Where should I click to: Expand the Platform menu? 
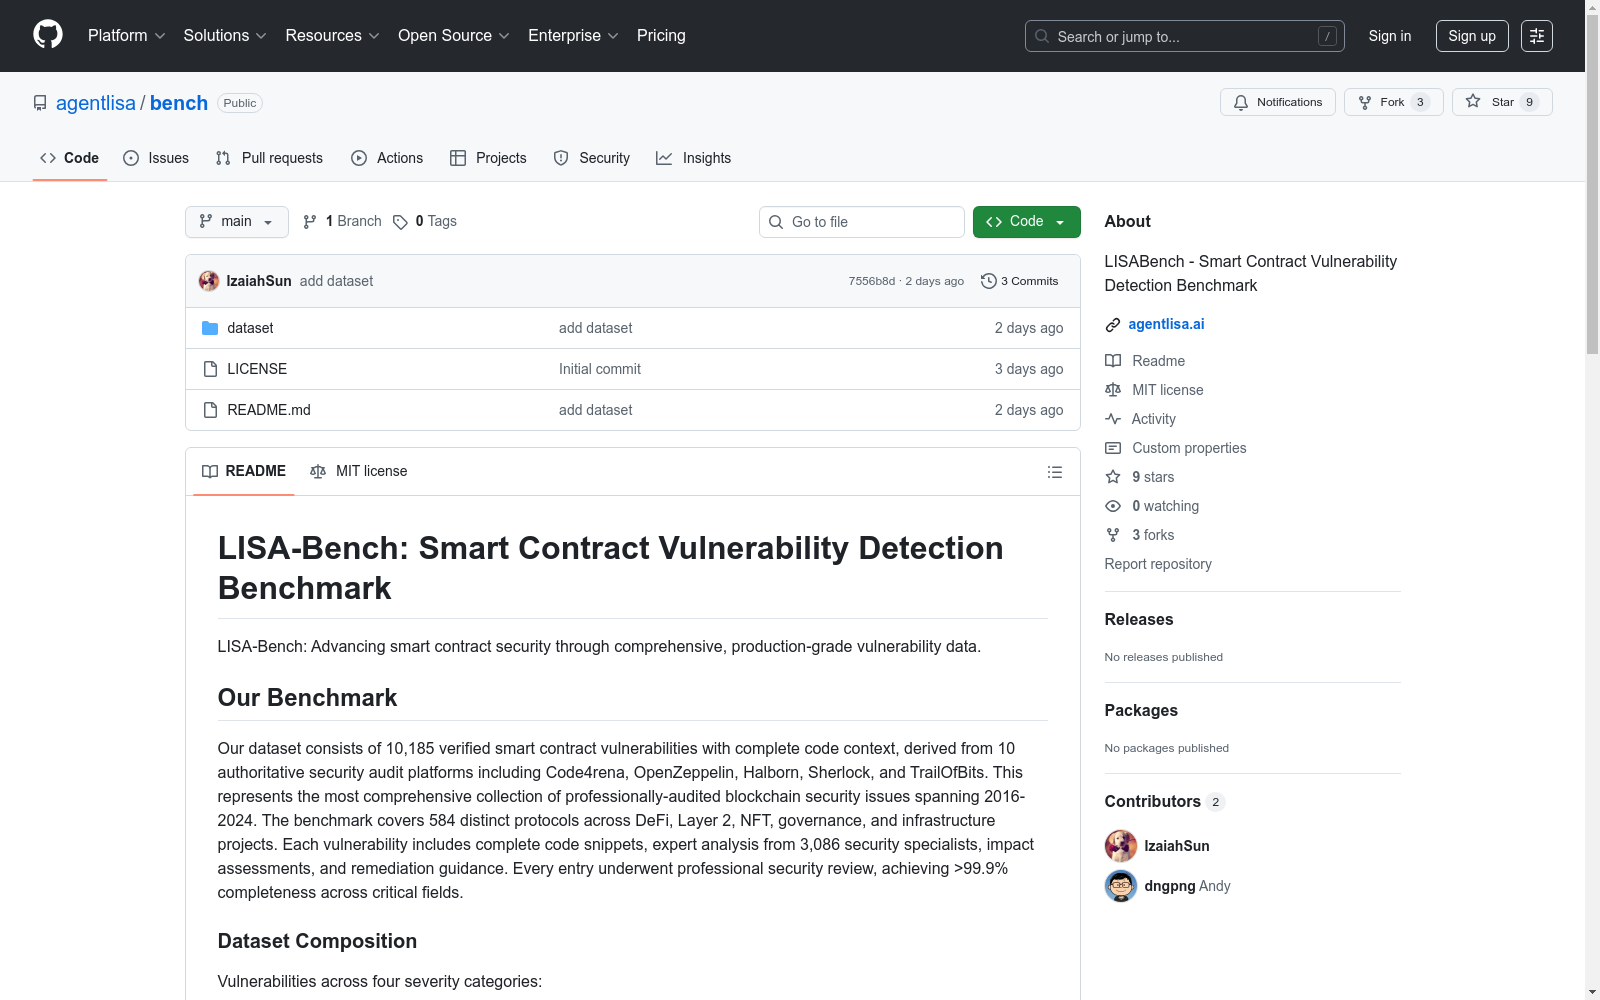click(x=126, y=36)
